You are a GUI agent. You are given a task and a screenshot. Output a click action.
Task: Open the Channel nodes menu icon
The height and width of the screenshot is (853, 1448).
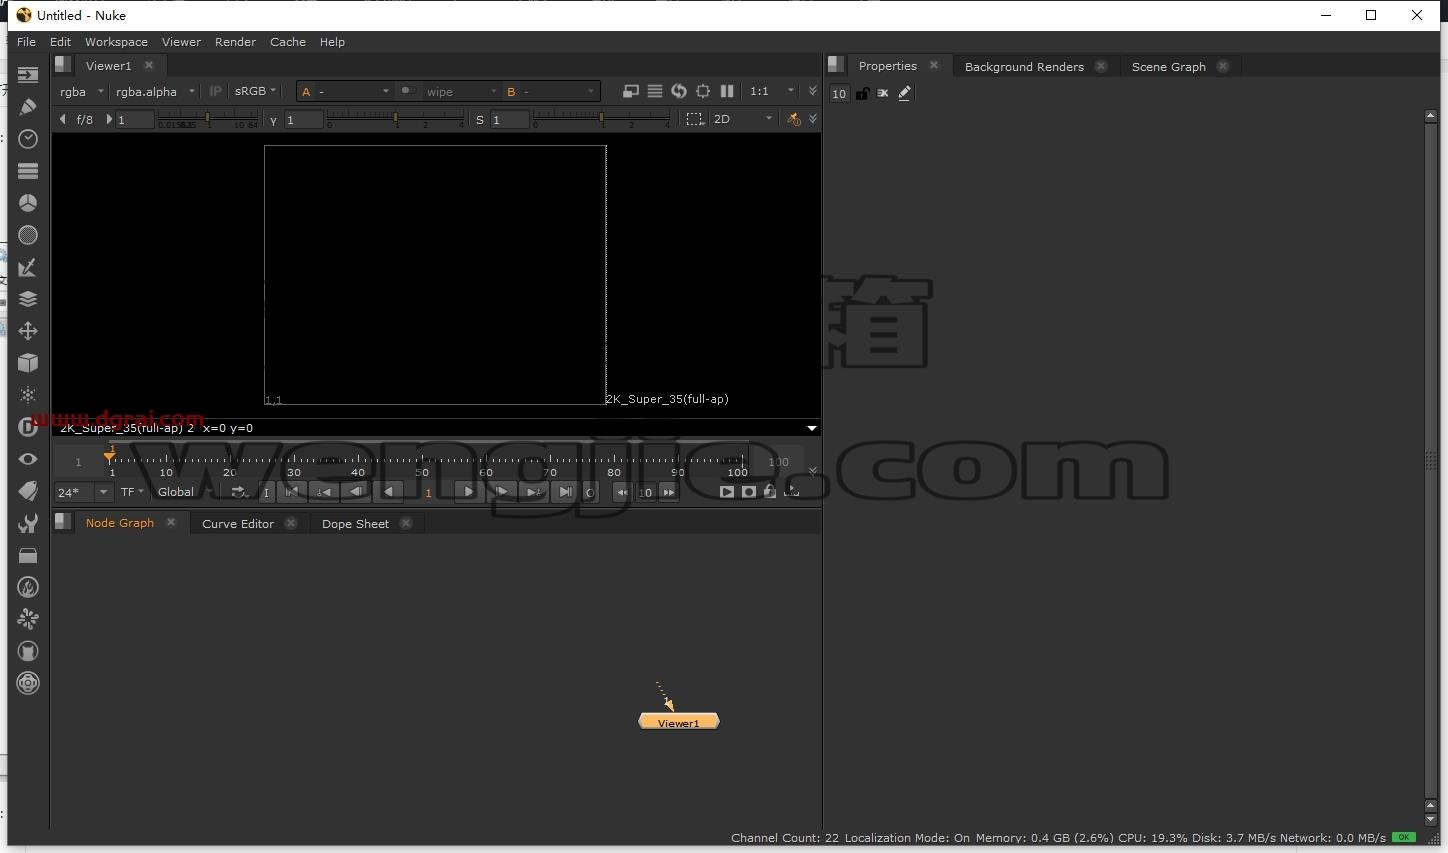point(28,171)
